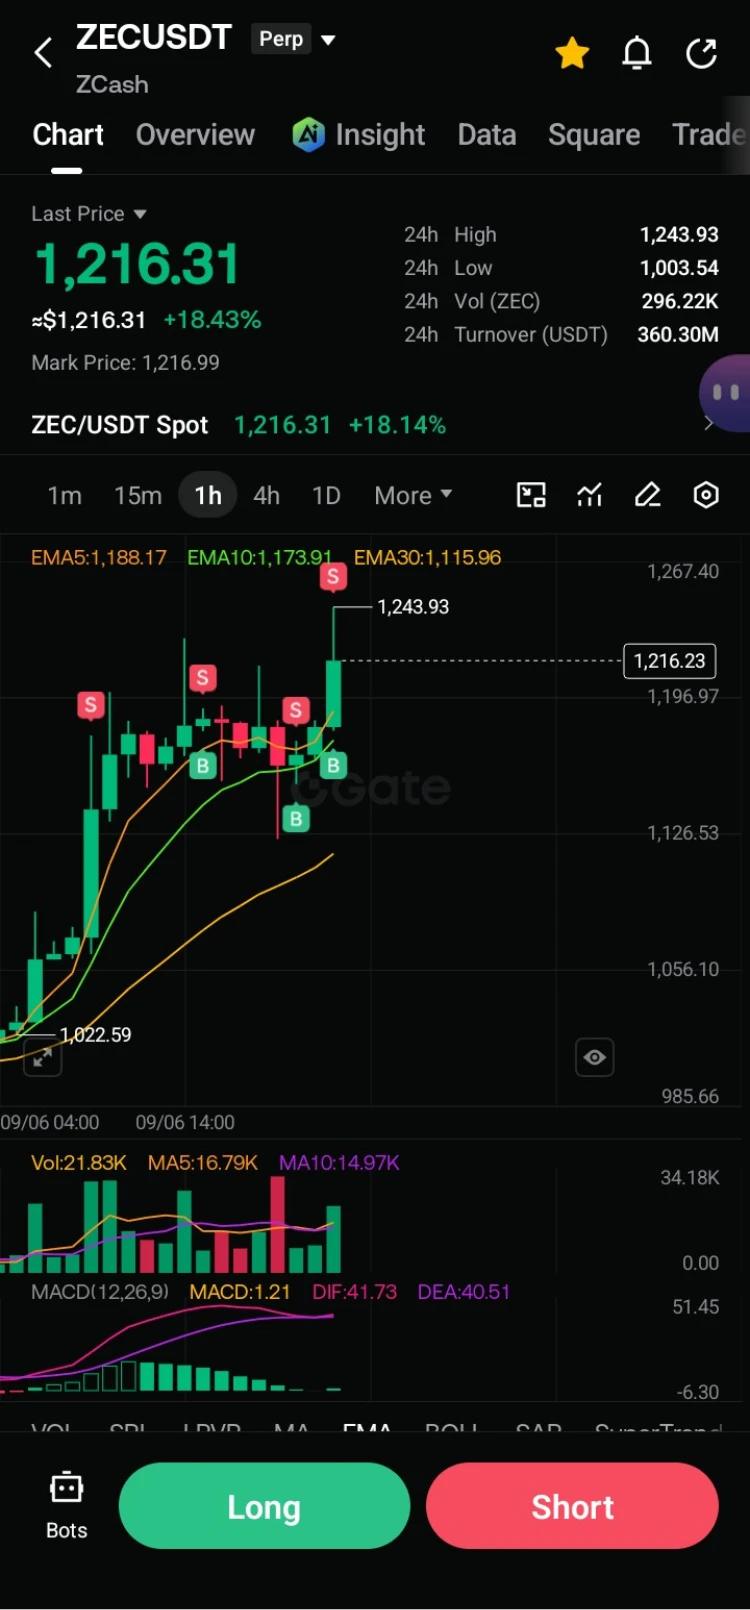Tap the green Long button
This screenshot has width=750, height=1610.
pos(264,1506)
